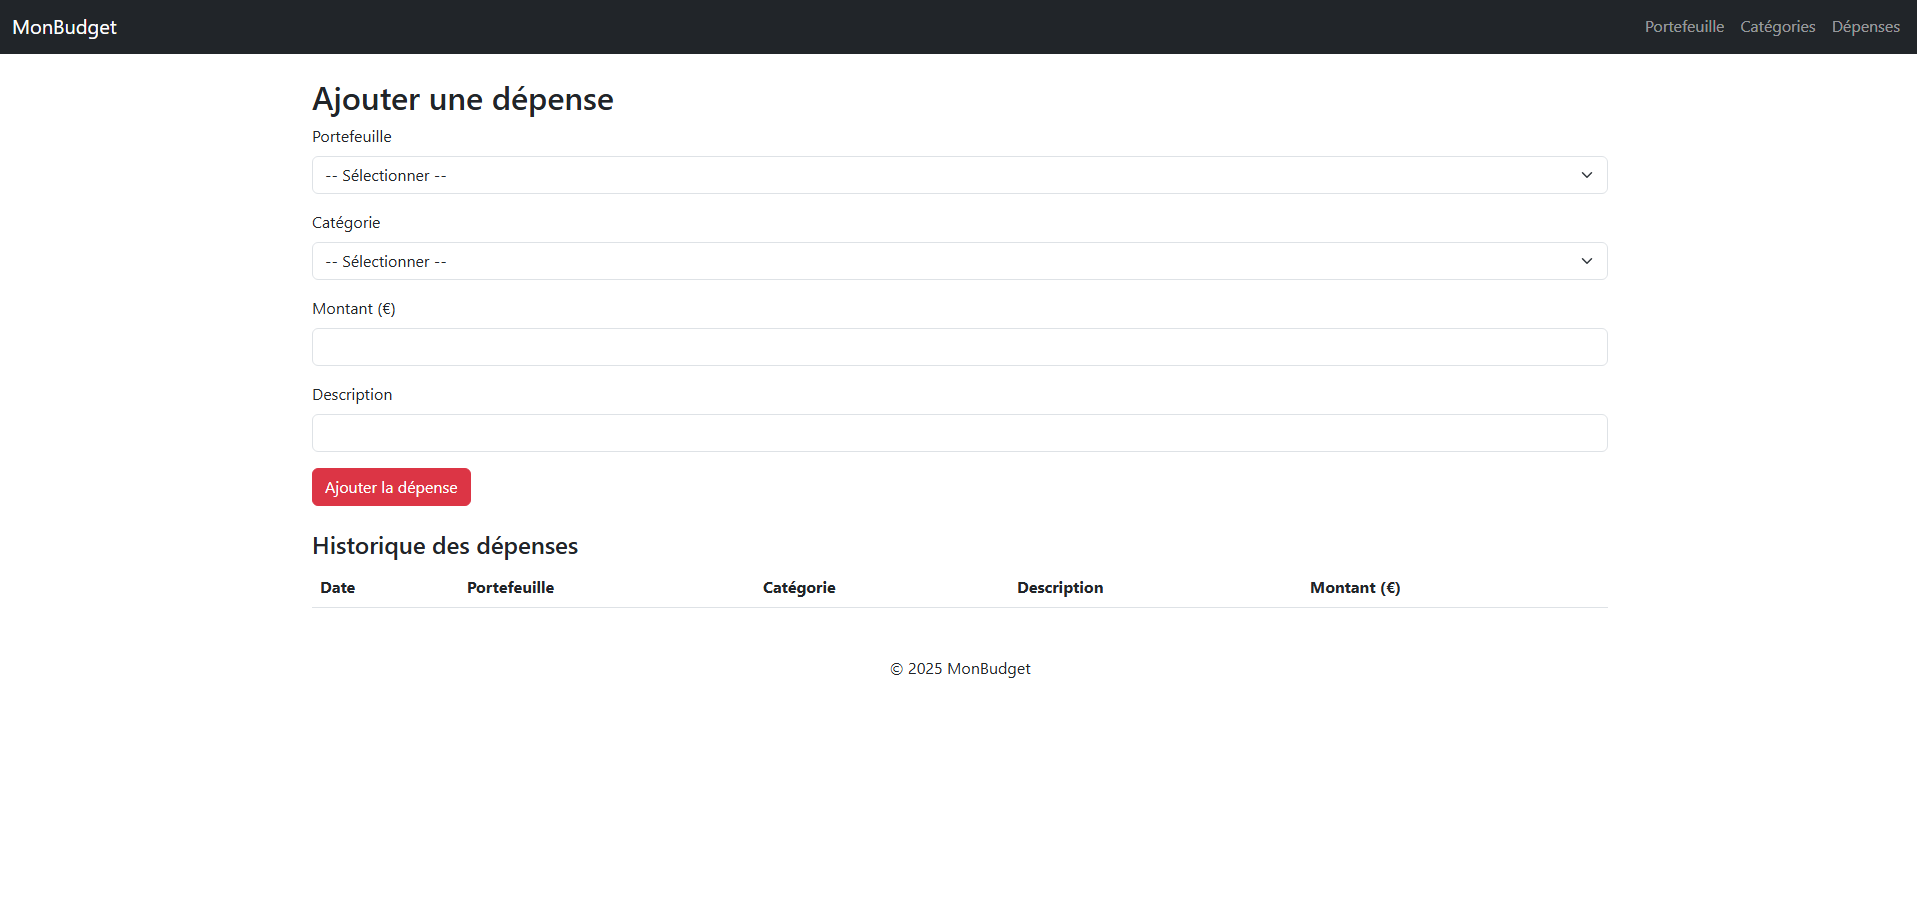
Task: Switch to the Dépenses nav item
Action: [x=1865, y=27]
